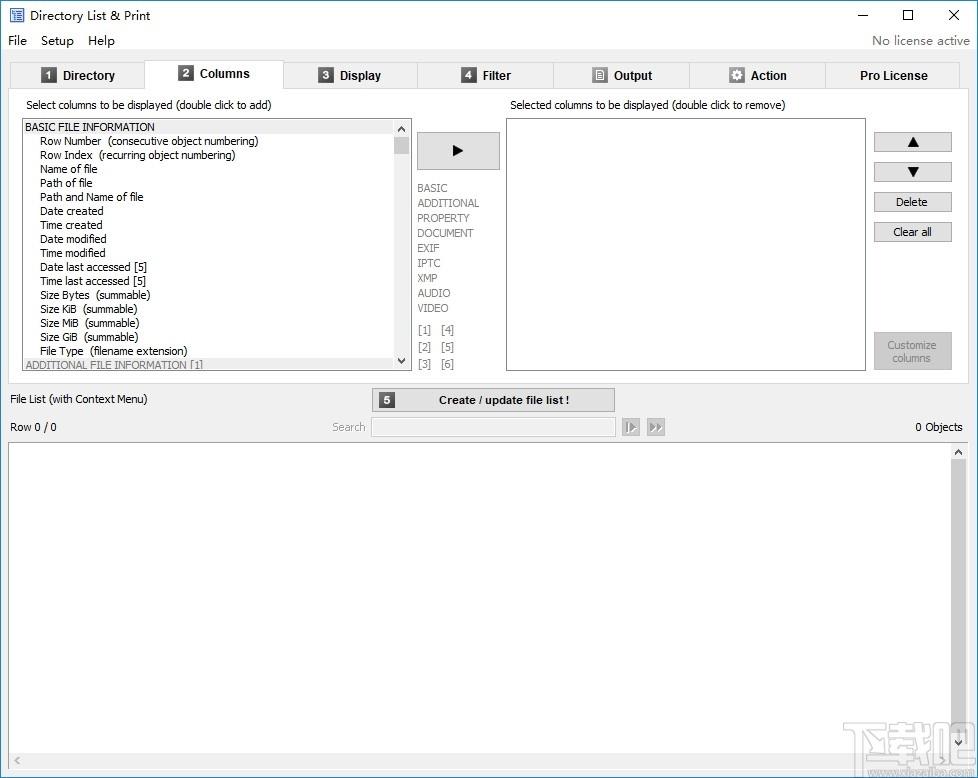Select Row Index column entry
This screenshot has width=978, height=778.
(x=208, y=155)
